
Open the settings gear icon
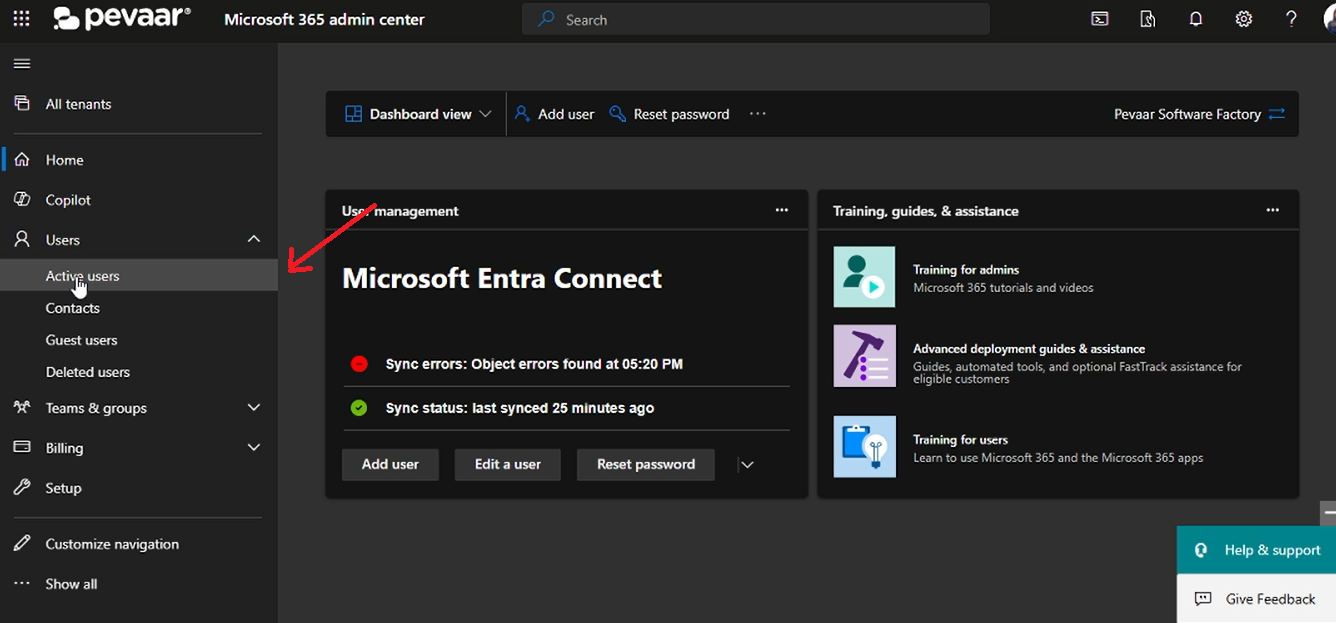click(x=1244, y=19)
